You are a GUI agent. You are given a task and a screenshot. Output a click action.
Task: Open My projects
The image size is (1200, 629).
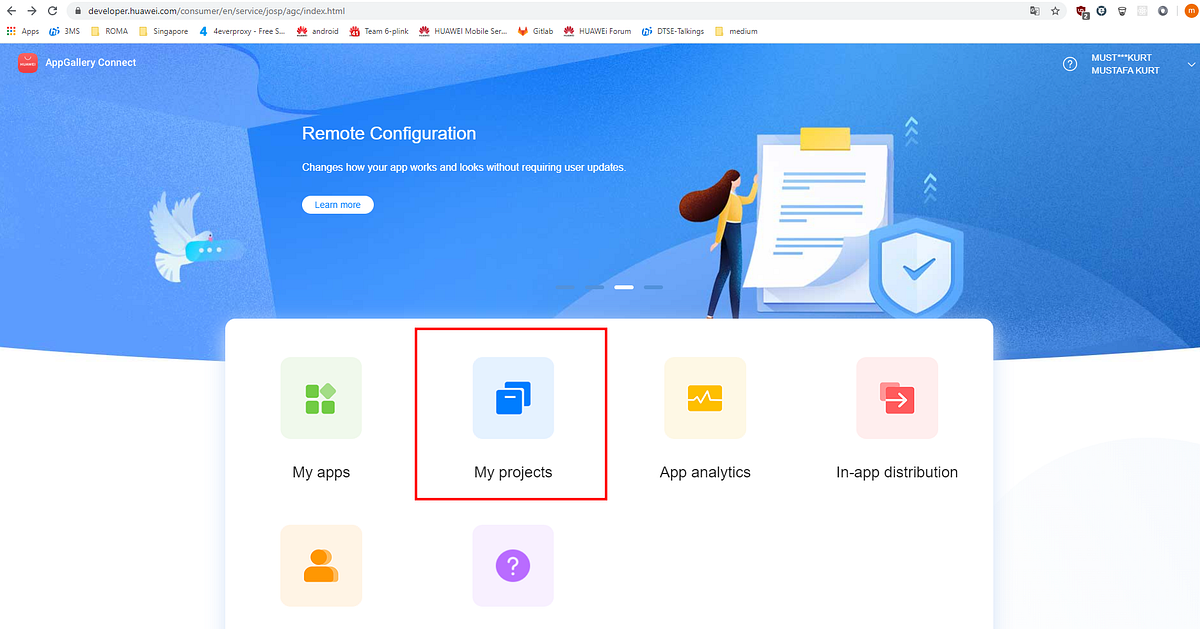(511, 415)
